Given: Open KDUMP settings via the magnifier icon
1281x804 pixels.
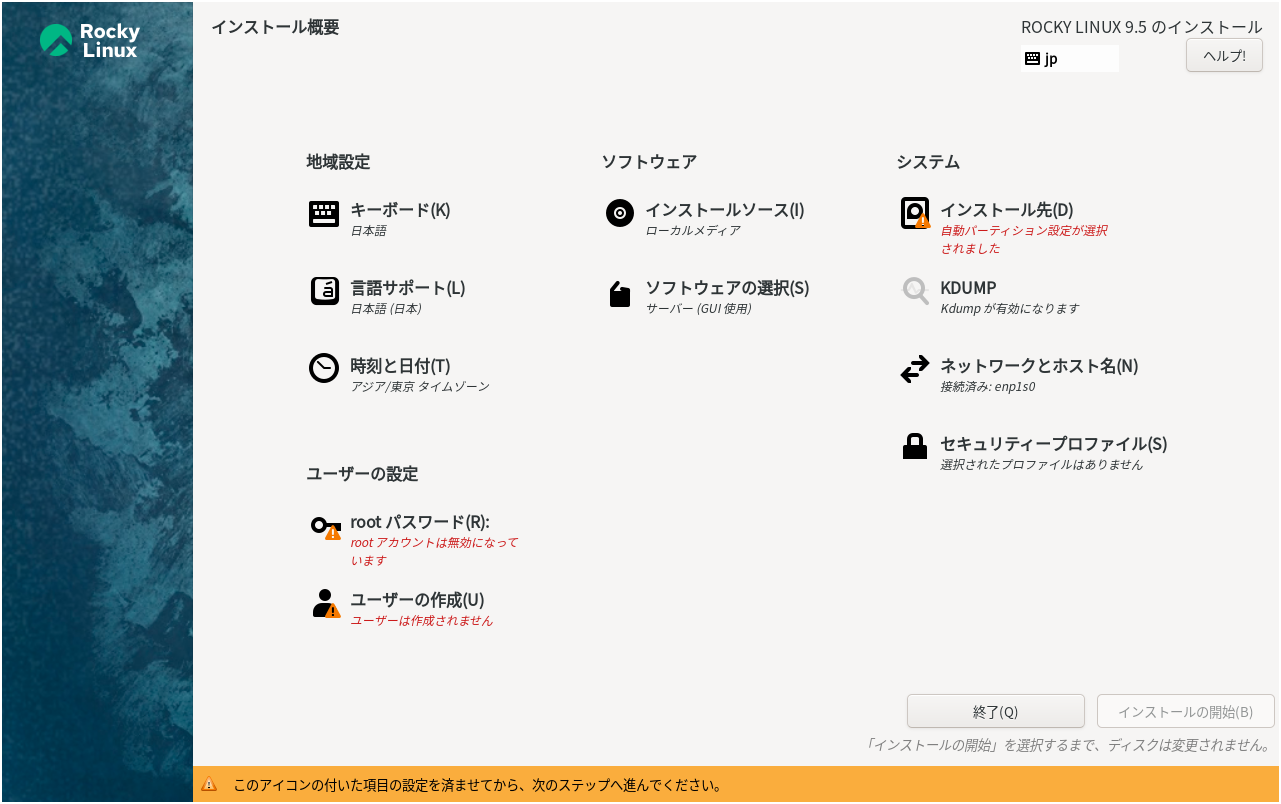Looking at the screenshot, I should [915, 291].
